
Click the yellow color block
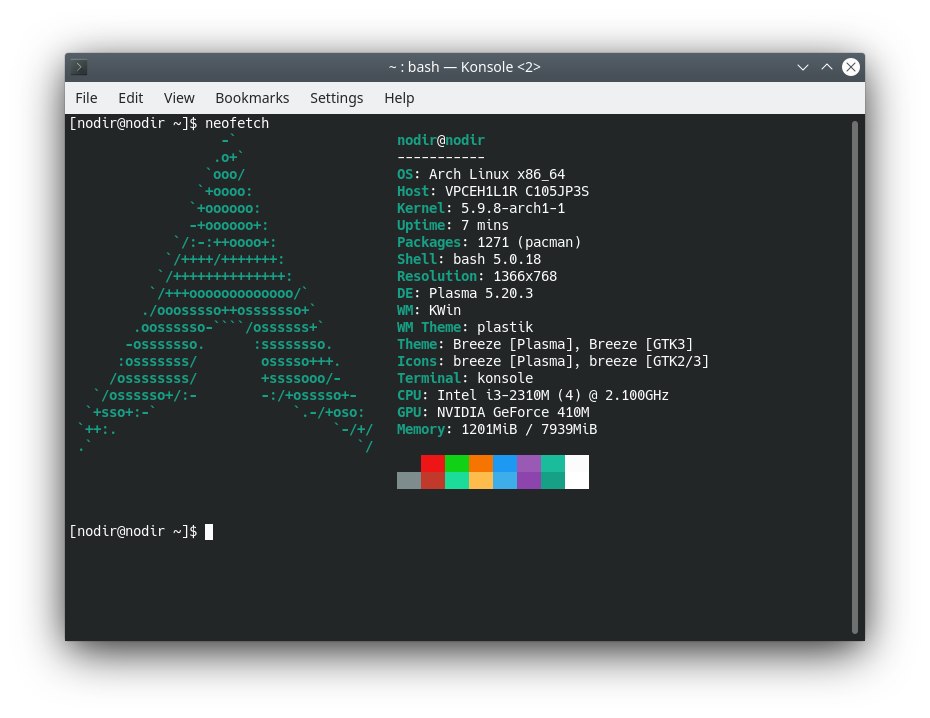[481, 481]
